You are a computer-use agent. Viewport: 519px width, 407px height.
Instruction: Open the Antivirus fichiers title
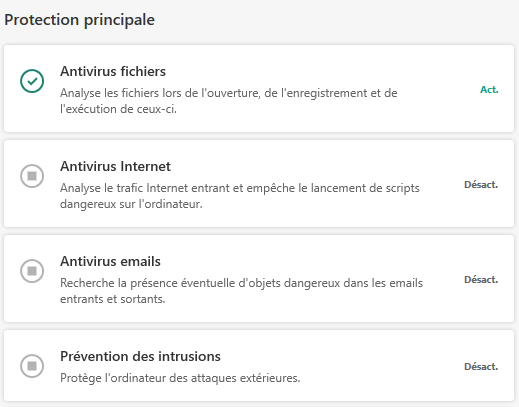pyautogui.click(x=113, y=71)
